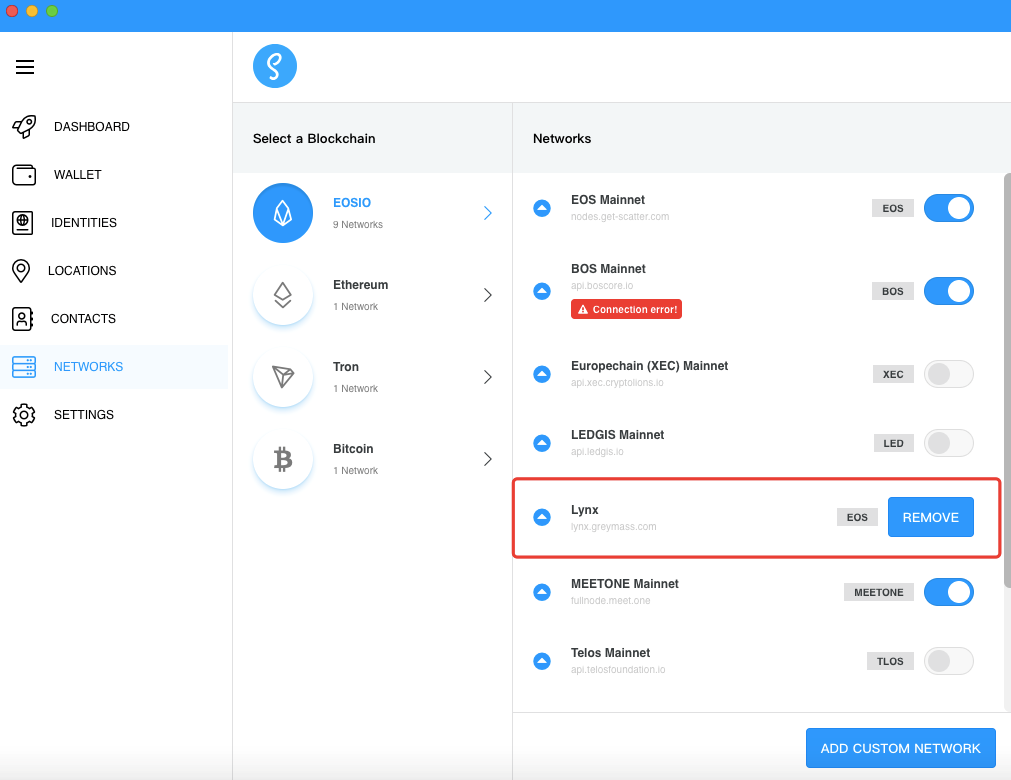Click the lynx.greymass.com host text
Image resolution: width=1011 pixels, height=780 pixels.
[x=613, y=527]
